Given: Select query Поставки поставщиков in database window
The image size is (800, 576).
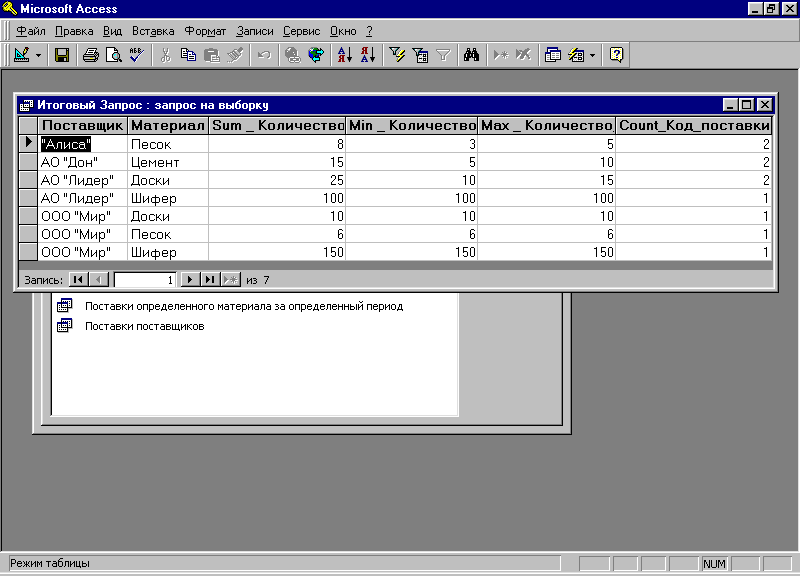Looking at the screenshot, I should point(144,326).
